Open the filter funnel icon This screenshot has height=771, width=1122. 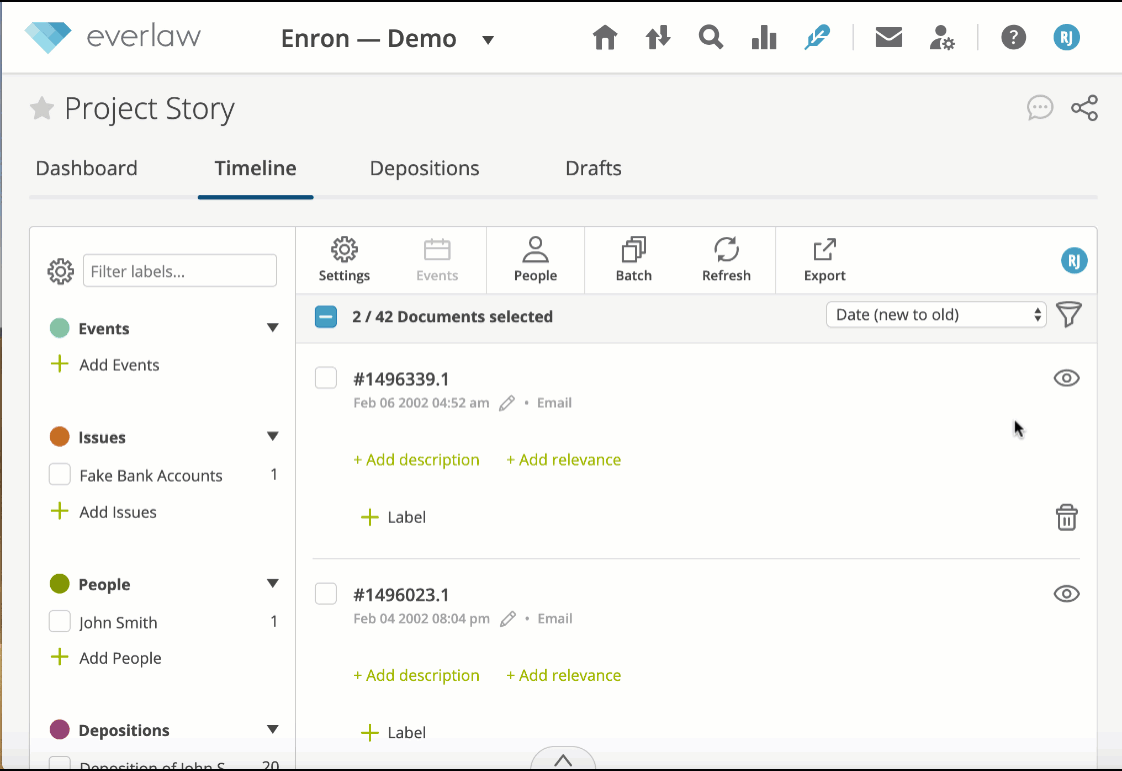tap(1068, 315)
